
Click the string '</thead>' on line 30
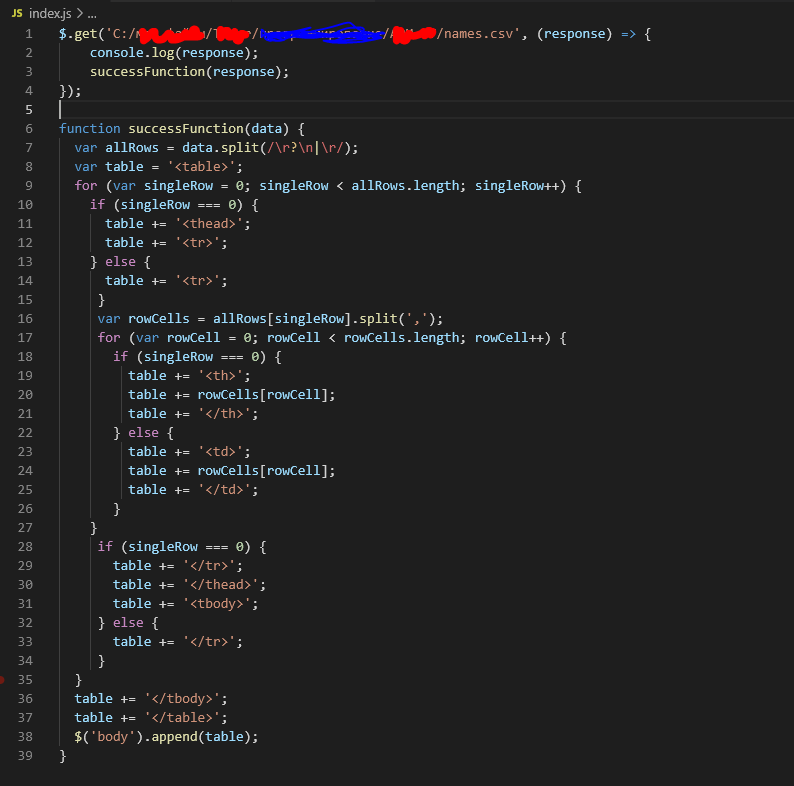(x=220, y=584)
